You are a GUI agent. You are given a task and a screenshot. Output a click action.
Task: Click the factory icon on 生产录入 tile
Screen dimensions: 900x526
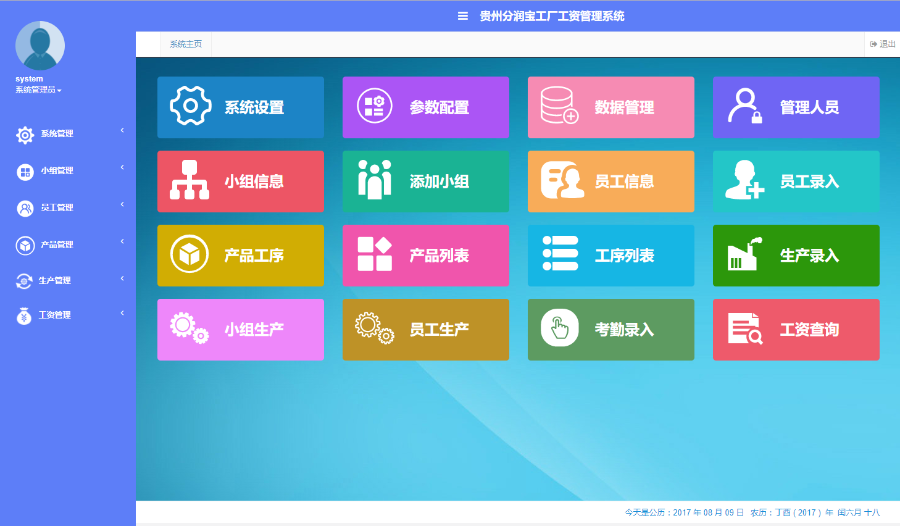tap(745, 255)
